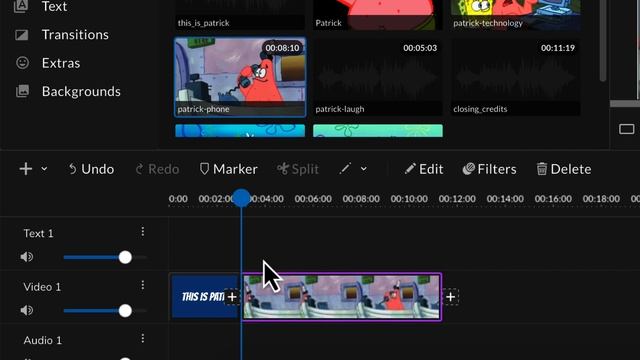Select the blue flower background thumbnail
This screenshot has width=640, height=360.
(240, 131)
